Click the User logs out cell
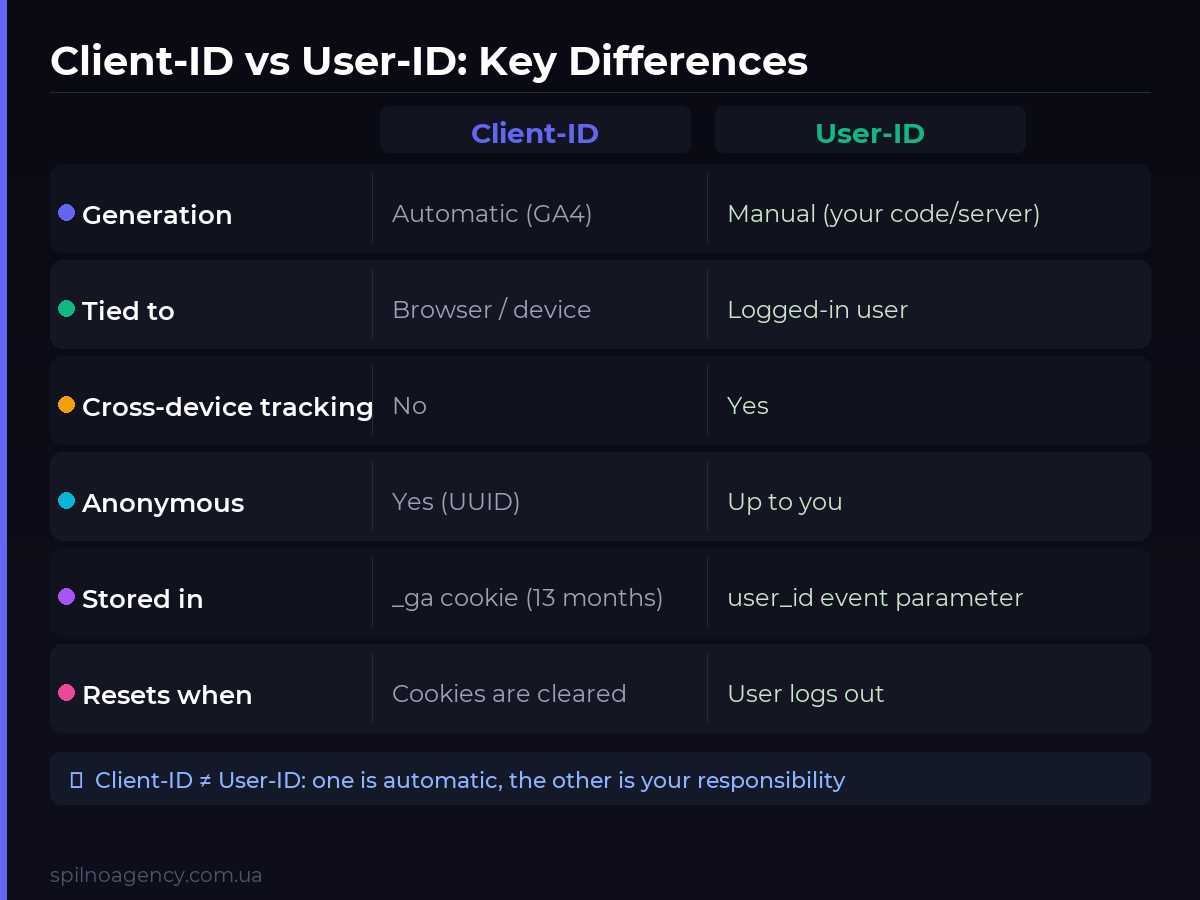The height and width of the screenshot is (900, 1200). point(806,694)
